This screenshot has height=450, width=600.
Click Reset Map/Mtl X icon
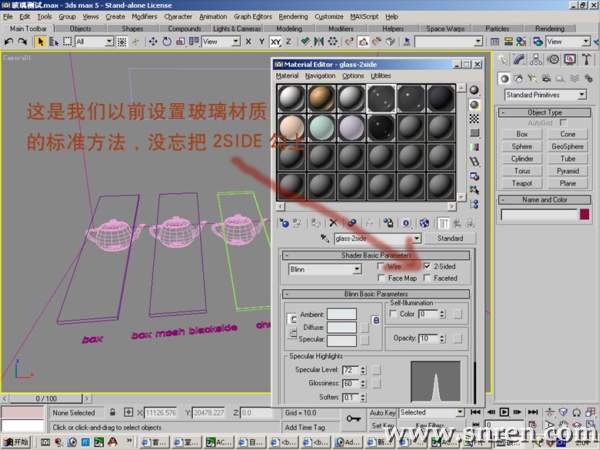tap(333, 223)
